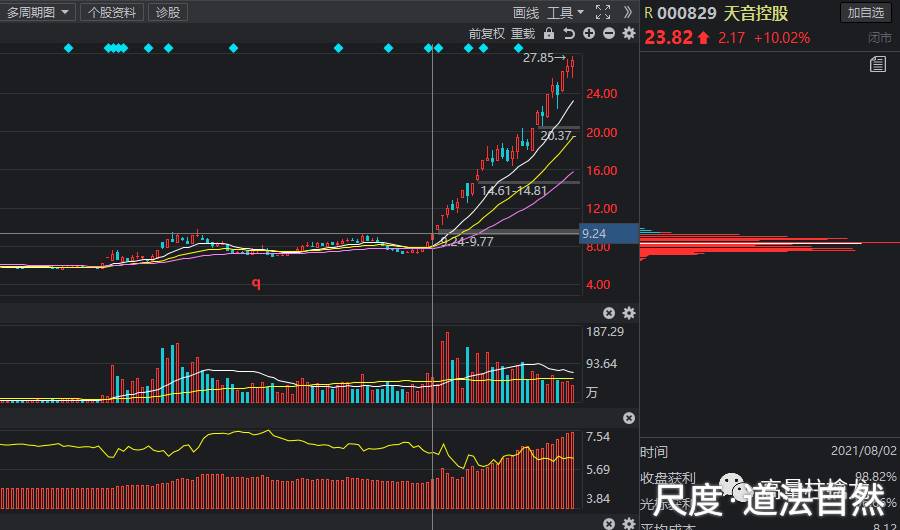This screenshot has height=530, width=900.
Task: Toggle the chart lock icon
Action: point(549,33)
